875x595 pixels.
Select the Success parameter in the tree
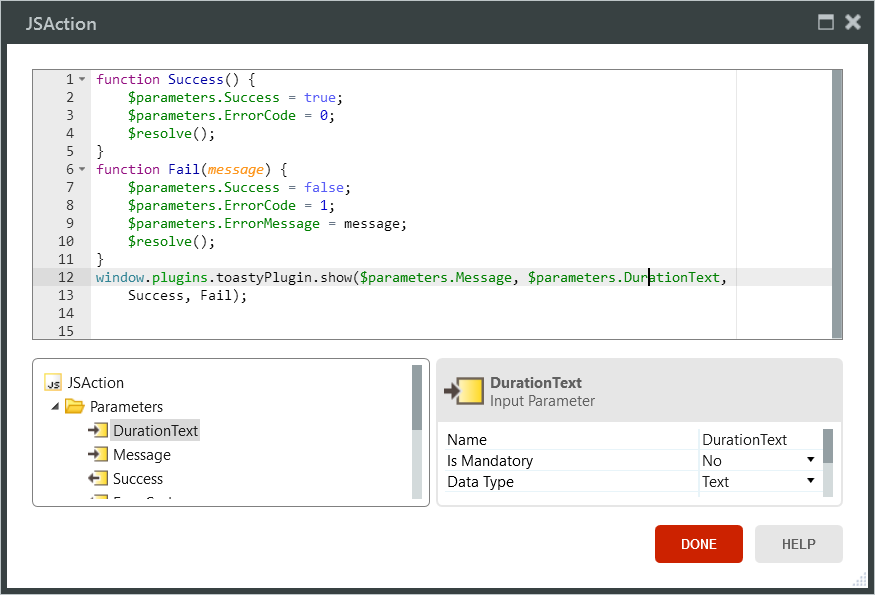(138, 479)
